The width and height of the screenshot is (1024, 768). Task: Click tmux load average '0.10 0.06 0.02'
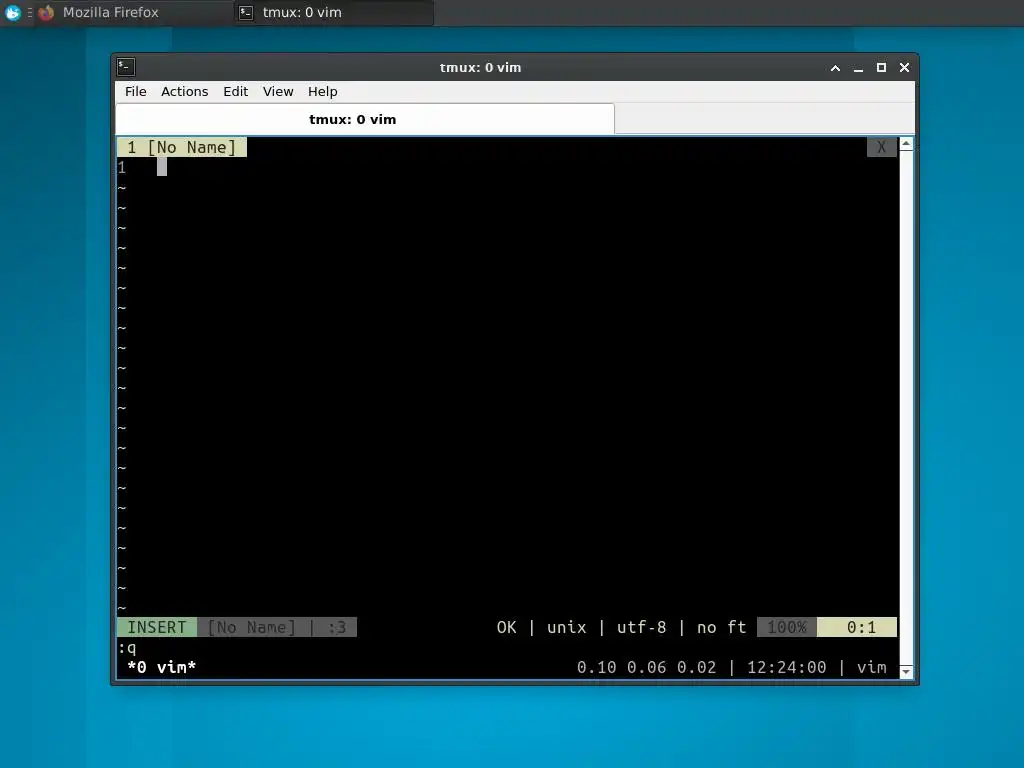click(x=646, y=667)
